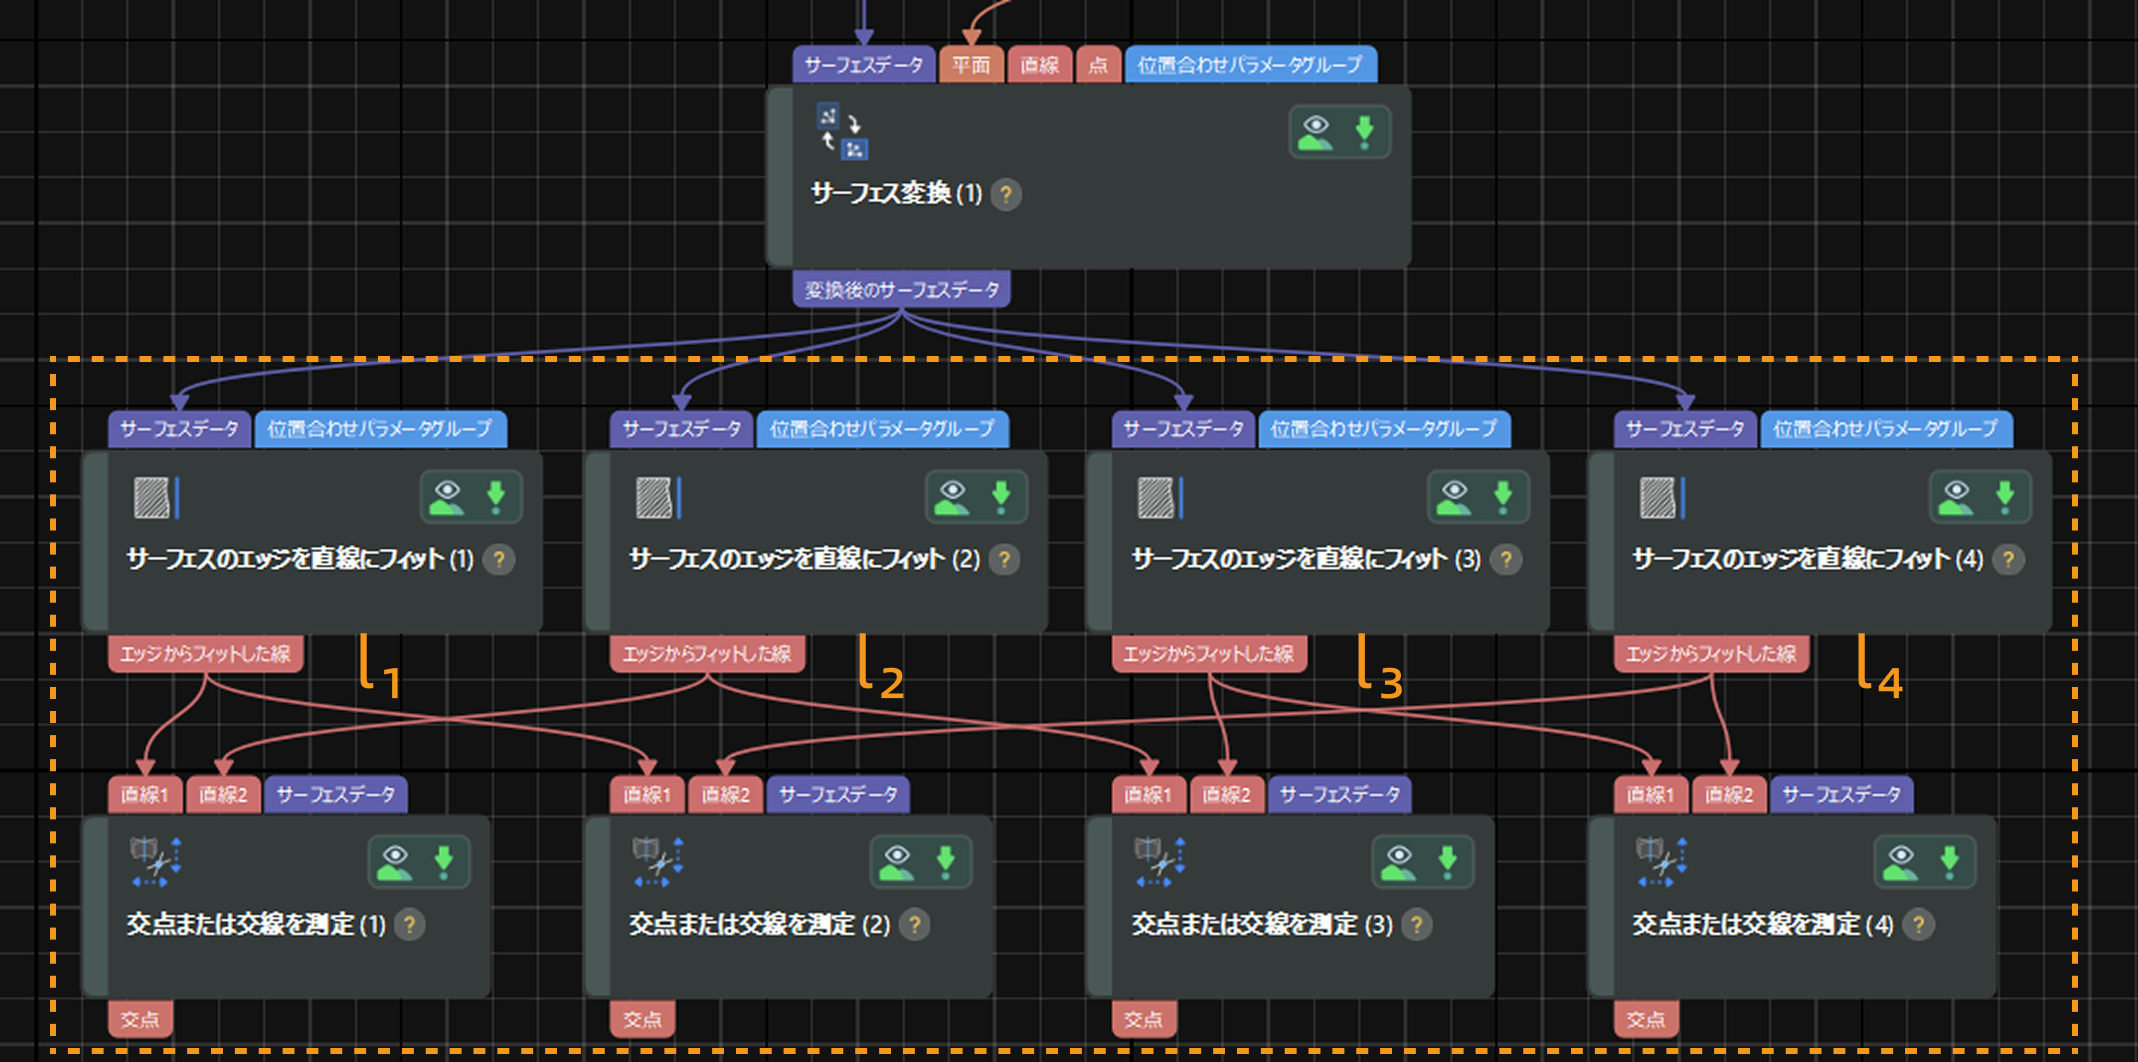Open help for 交点または交線を測定 (3)

point(1416,924)
